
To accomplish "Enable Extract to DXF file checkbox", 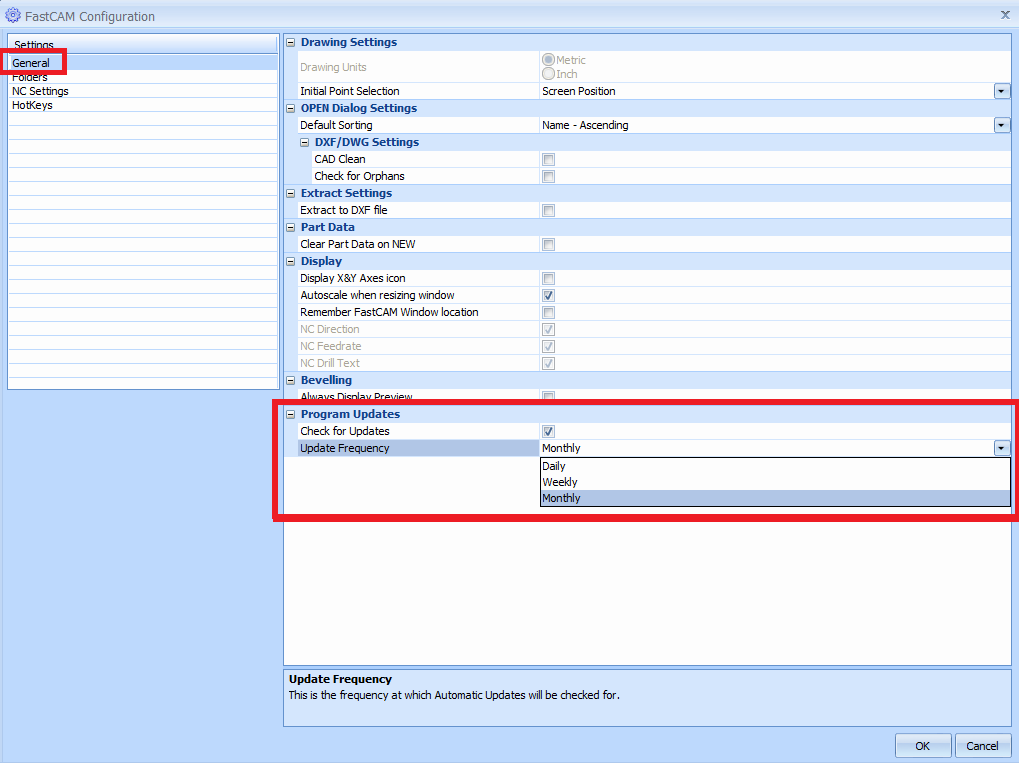I will click(x=548, y=211).
